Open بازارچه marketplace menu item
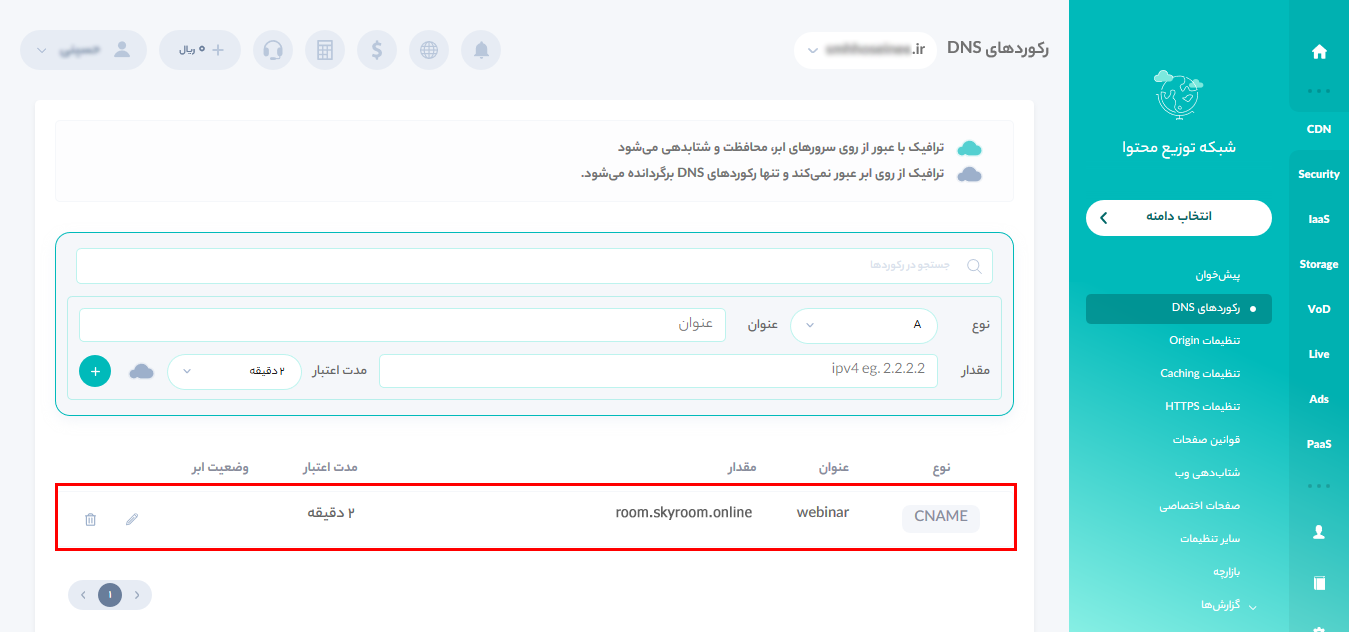 click(1227, 572)
